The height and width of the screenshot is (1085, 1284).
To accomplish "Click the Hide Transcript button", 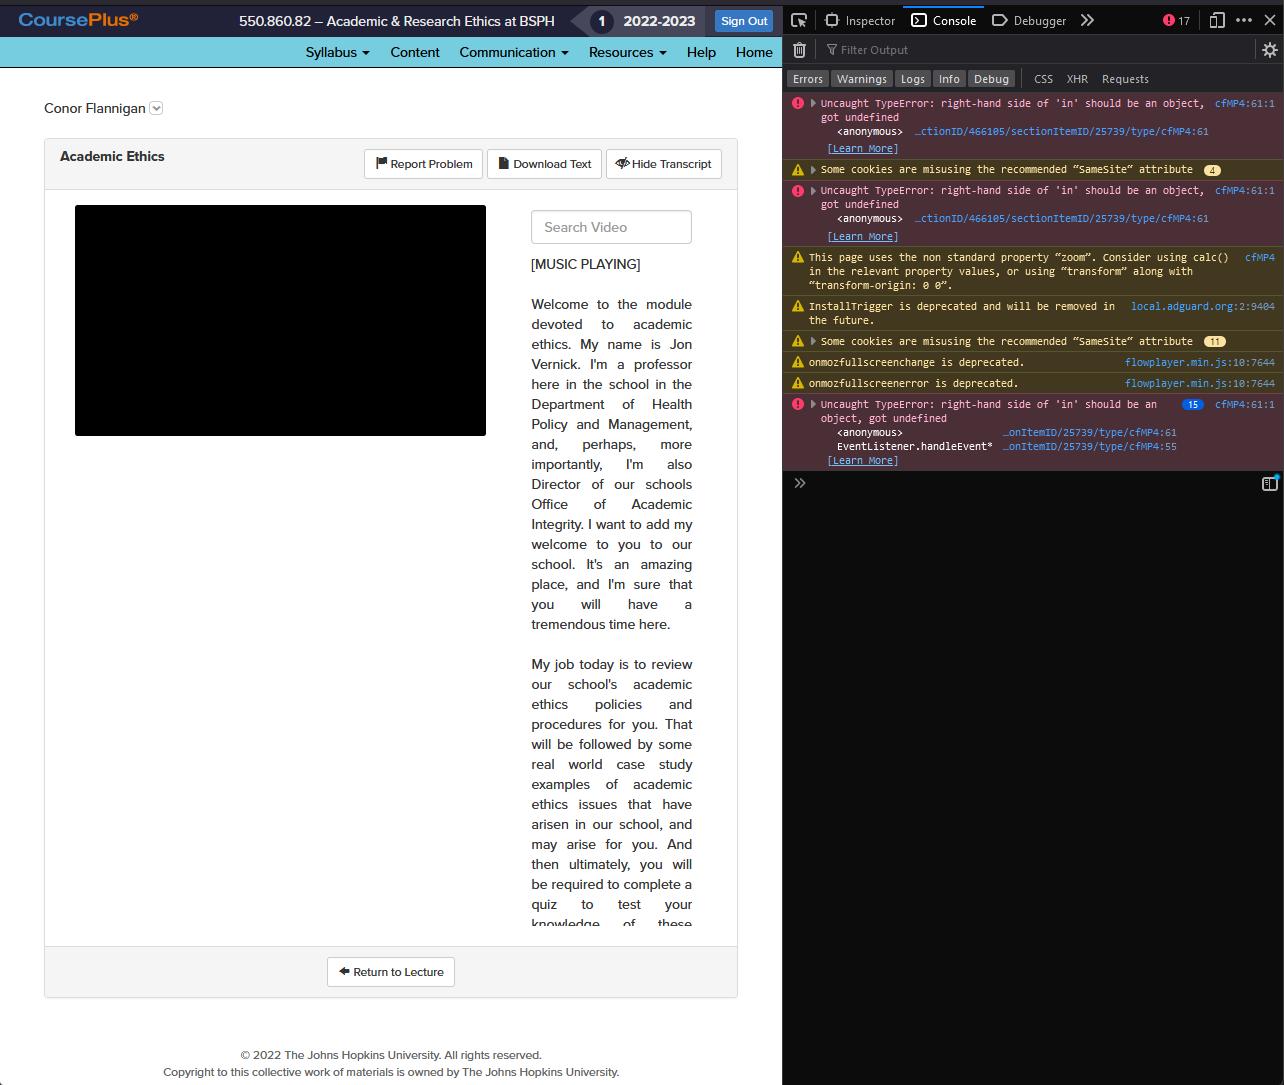I will pyautogui.click(x=663, y=164).
